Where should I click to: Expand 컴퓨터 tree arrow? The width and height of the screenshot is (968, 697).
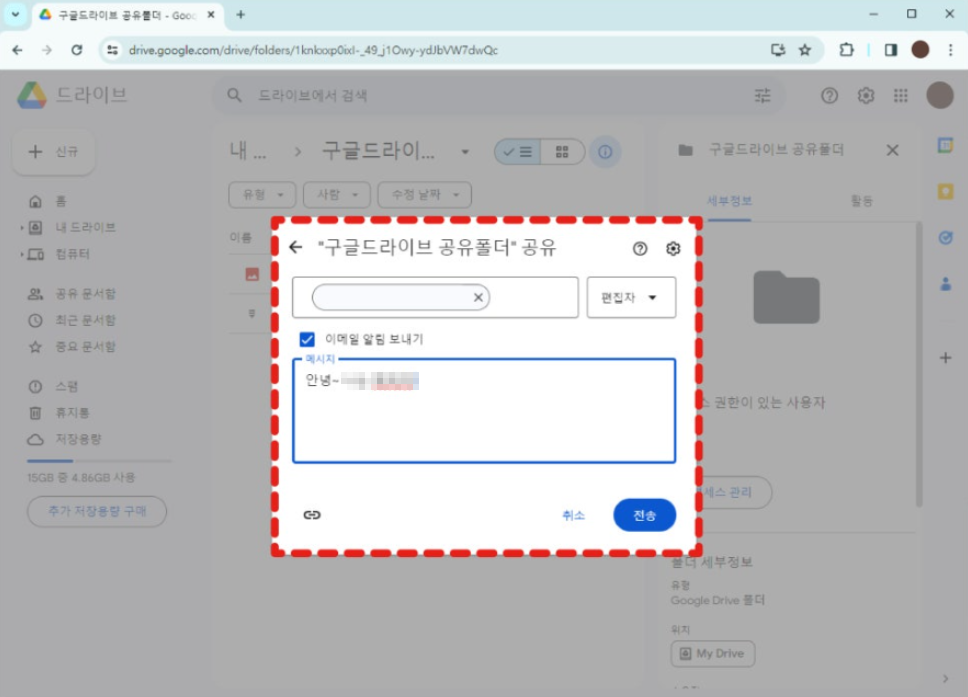22,254
